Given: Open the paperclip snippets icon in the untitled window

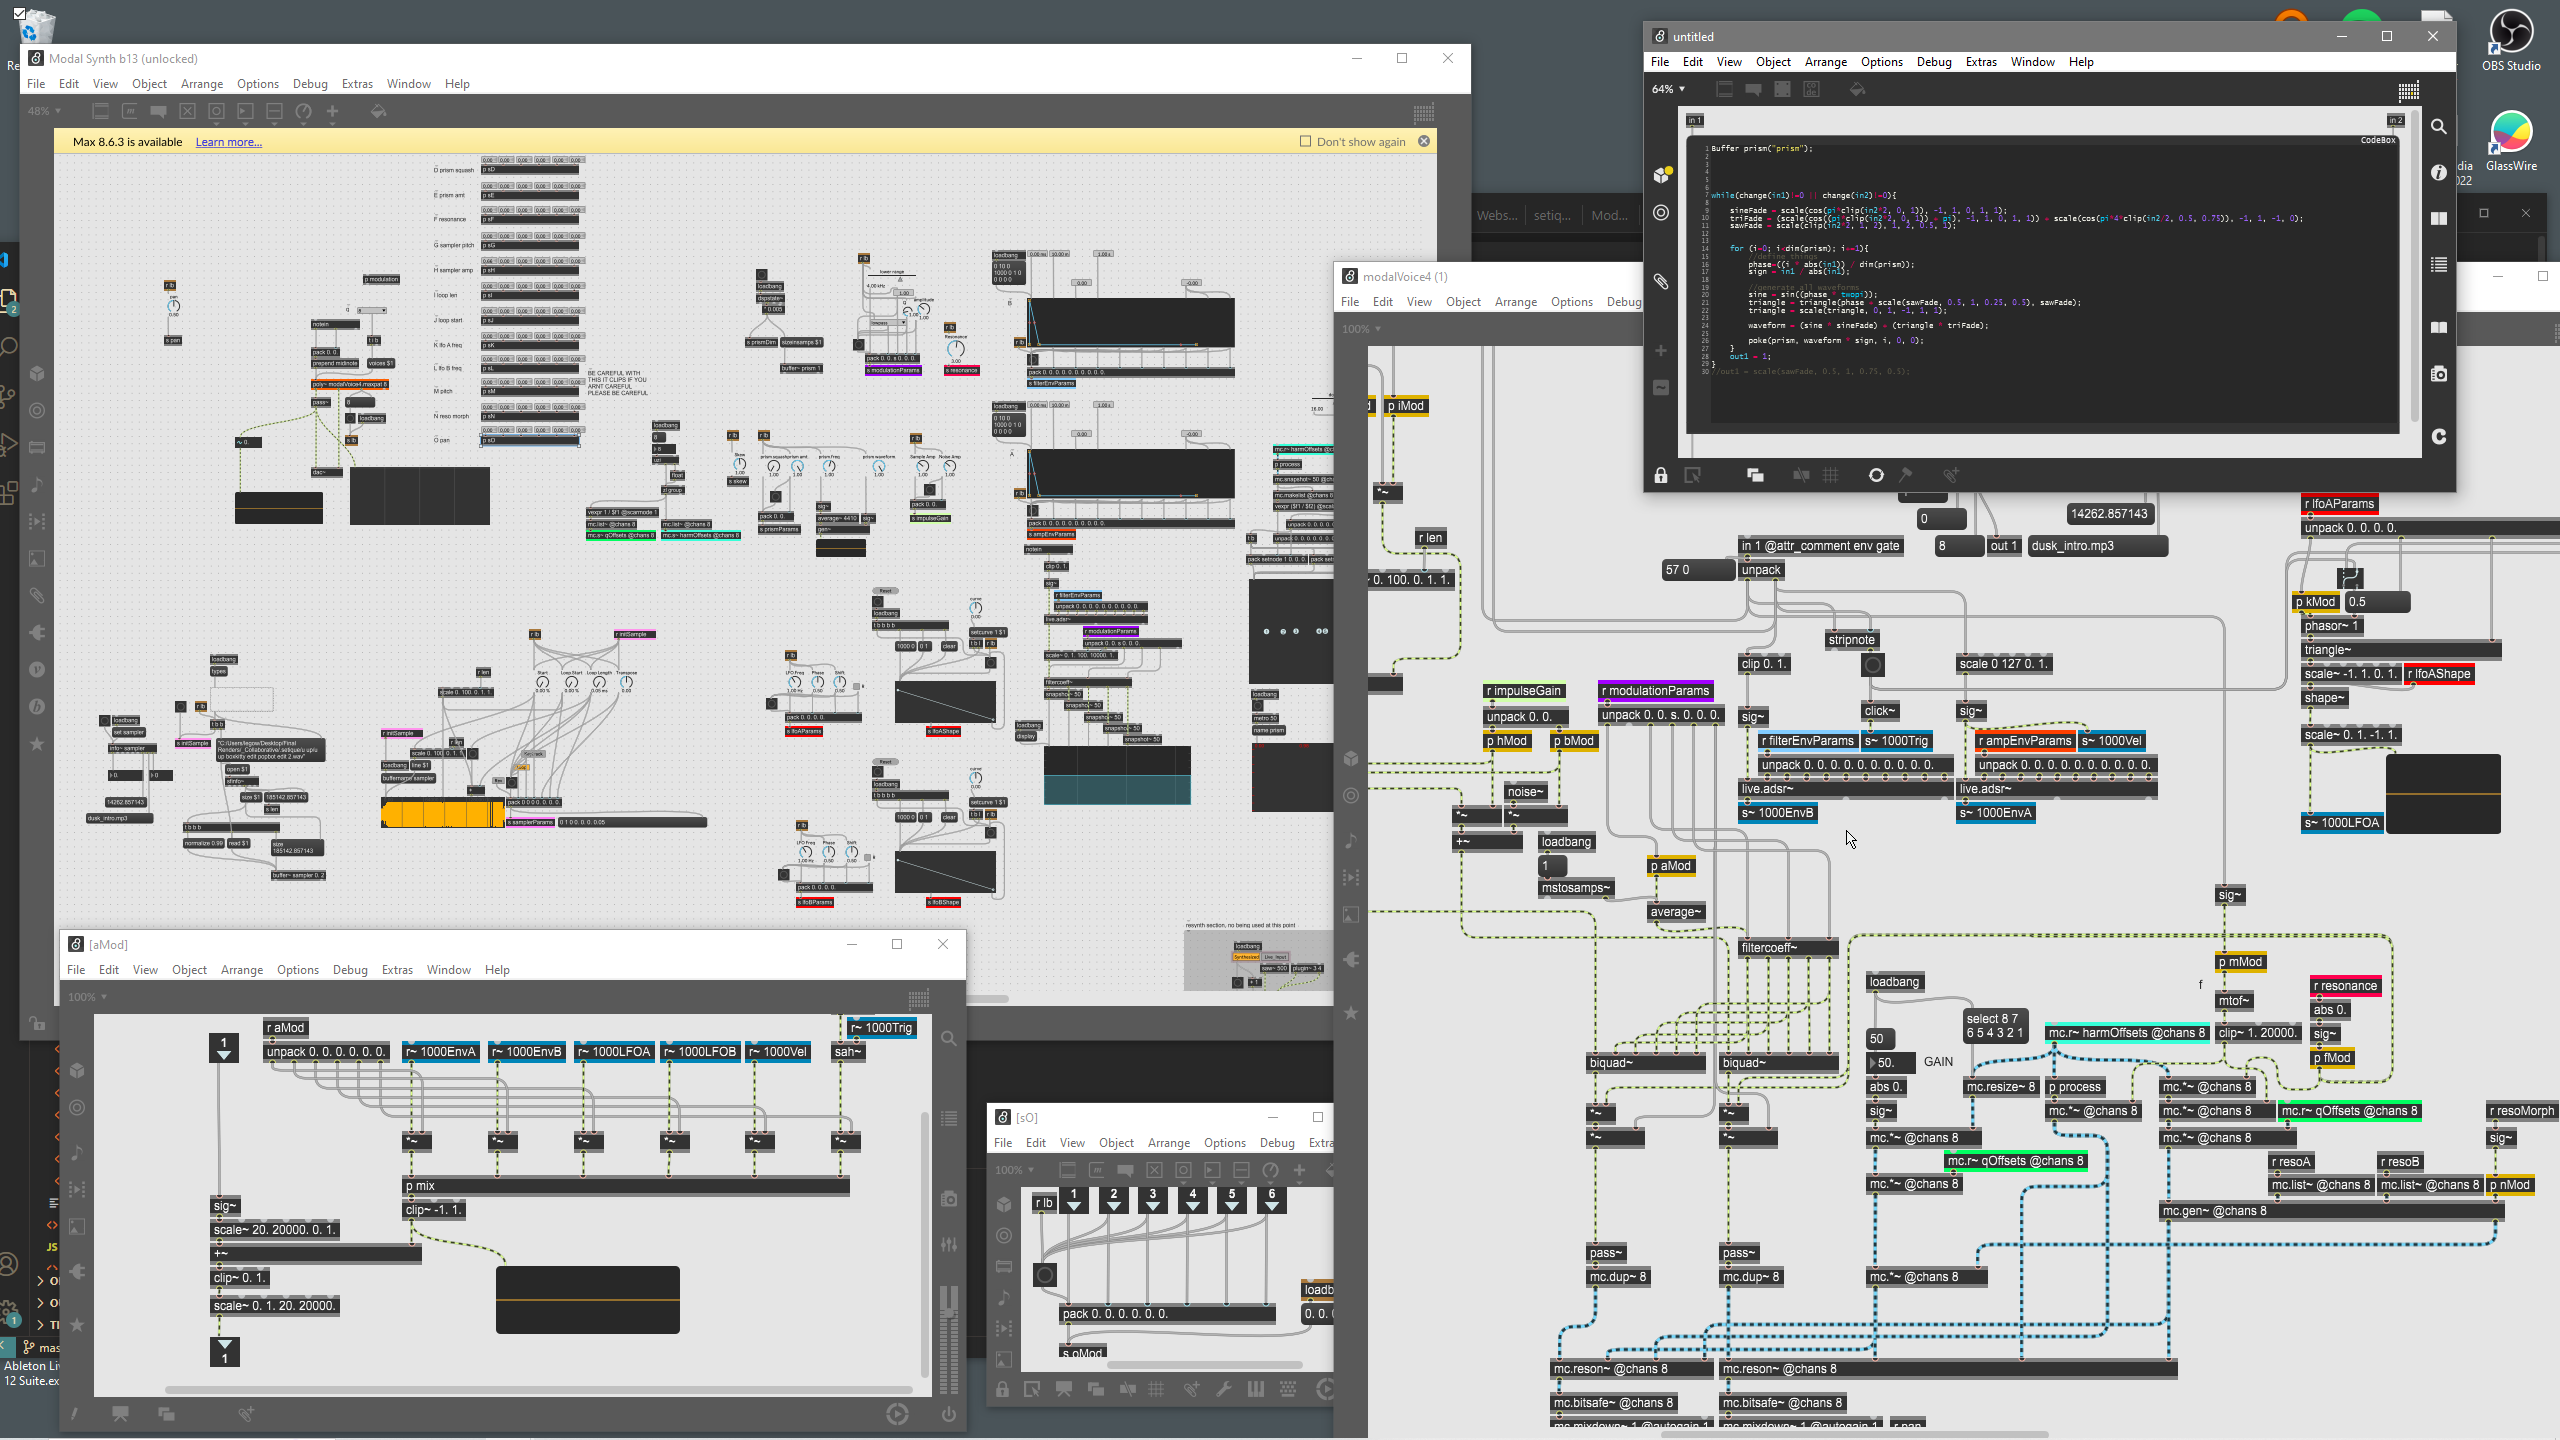Looking at the screenshot, I should click(x=1661, y=281).
